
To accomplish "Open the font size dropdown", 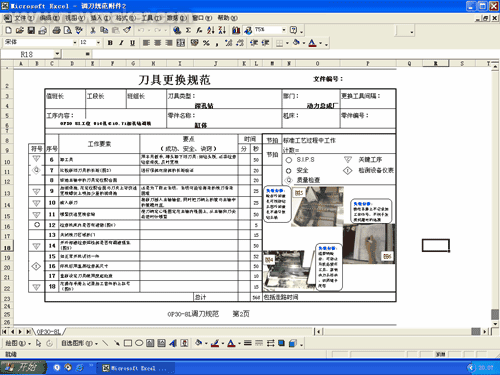I will (x=98, y=42).
